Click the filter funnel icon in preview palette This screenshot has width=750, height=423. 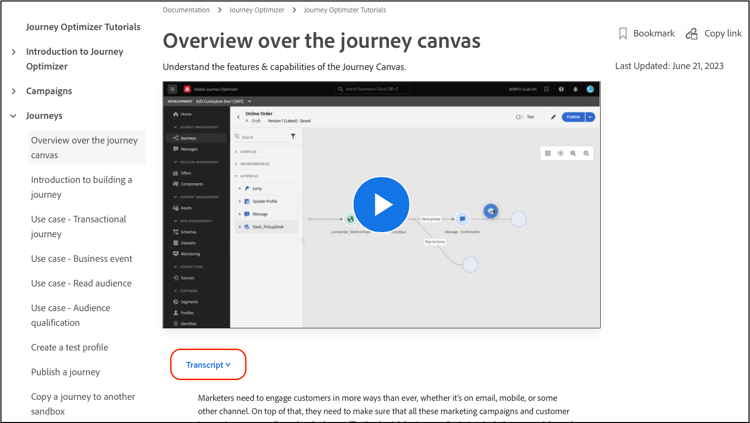(293, 136)
